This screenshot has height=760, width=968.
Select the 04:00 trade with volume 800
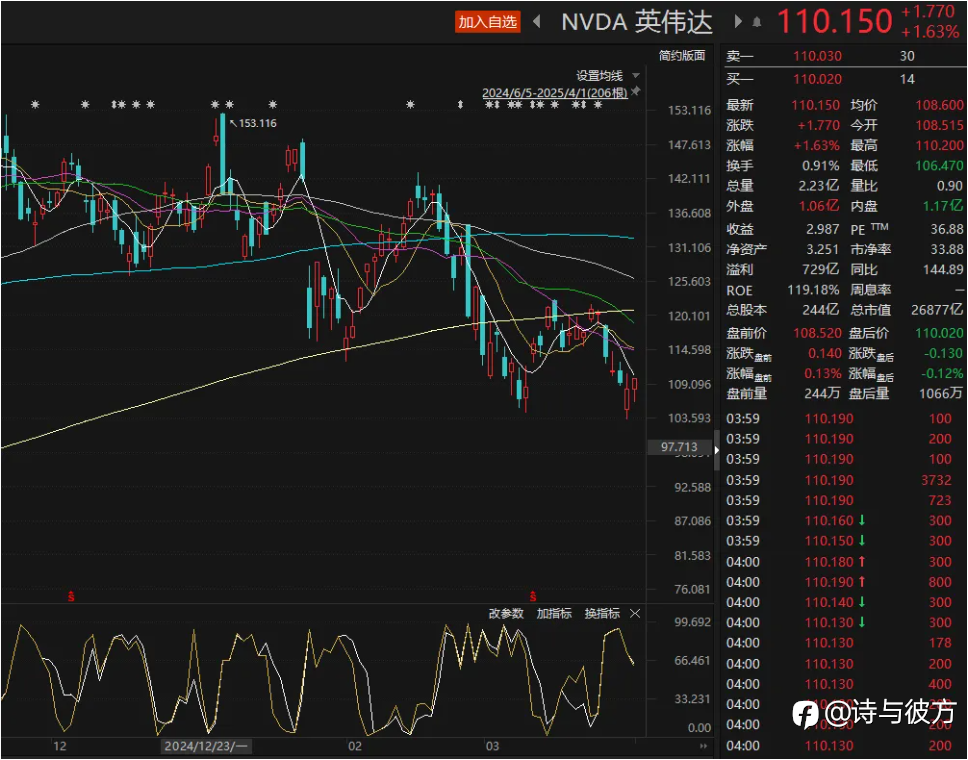[x=839, y=582]
